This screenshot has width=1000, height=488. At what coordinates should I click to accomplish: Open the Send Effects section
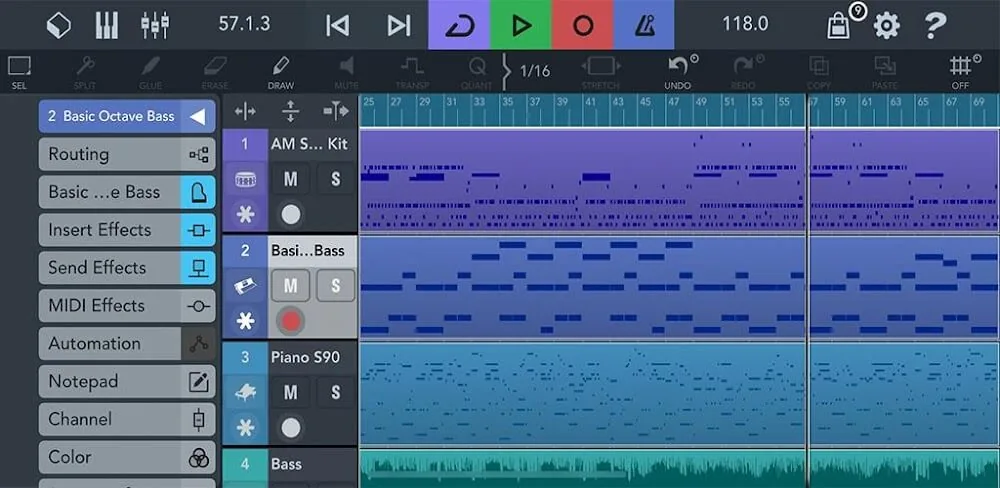(127, 268)
